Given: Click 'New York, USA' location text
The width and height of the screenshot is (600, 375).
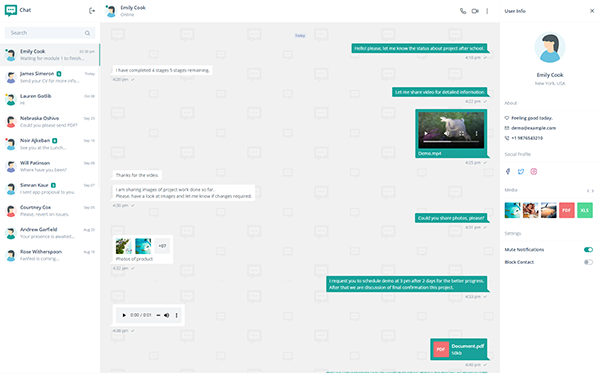Looking at the screenshot, I should (550, 83).
